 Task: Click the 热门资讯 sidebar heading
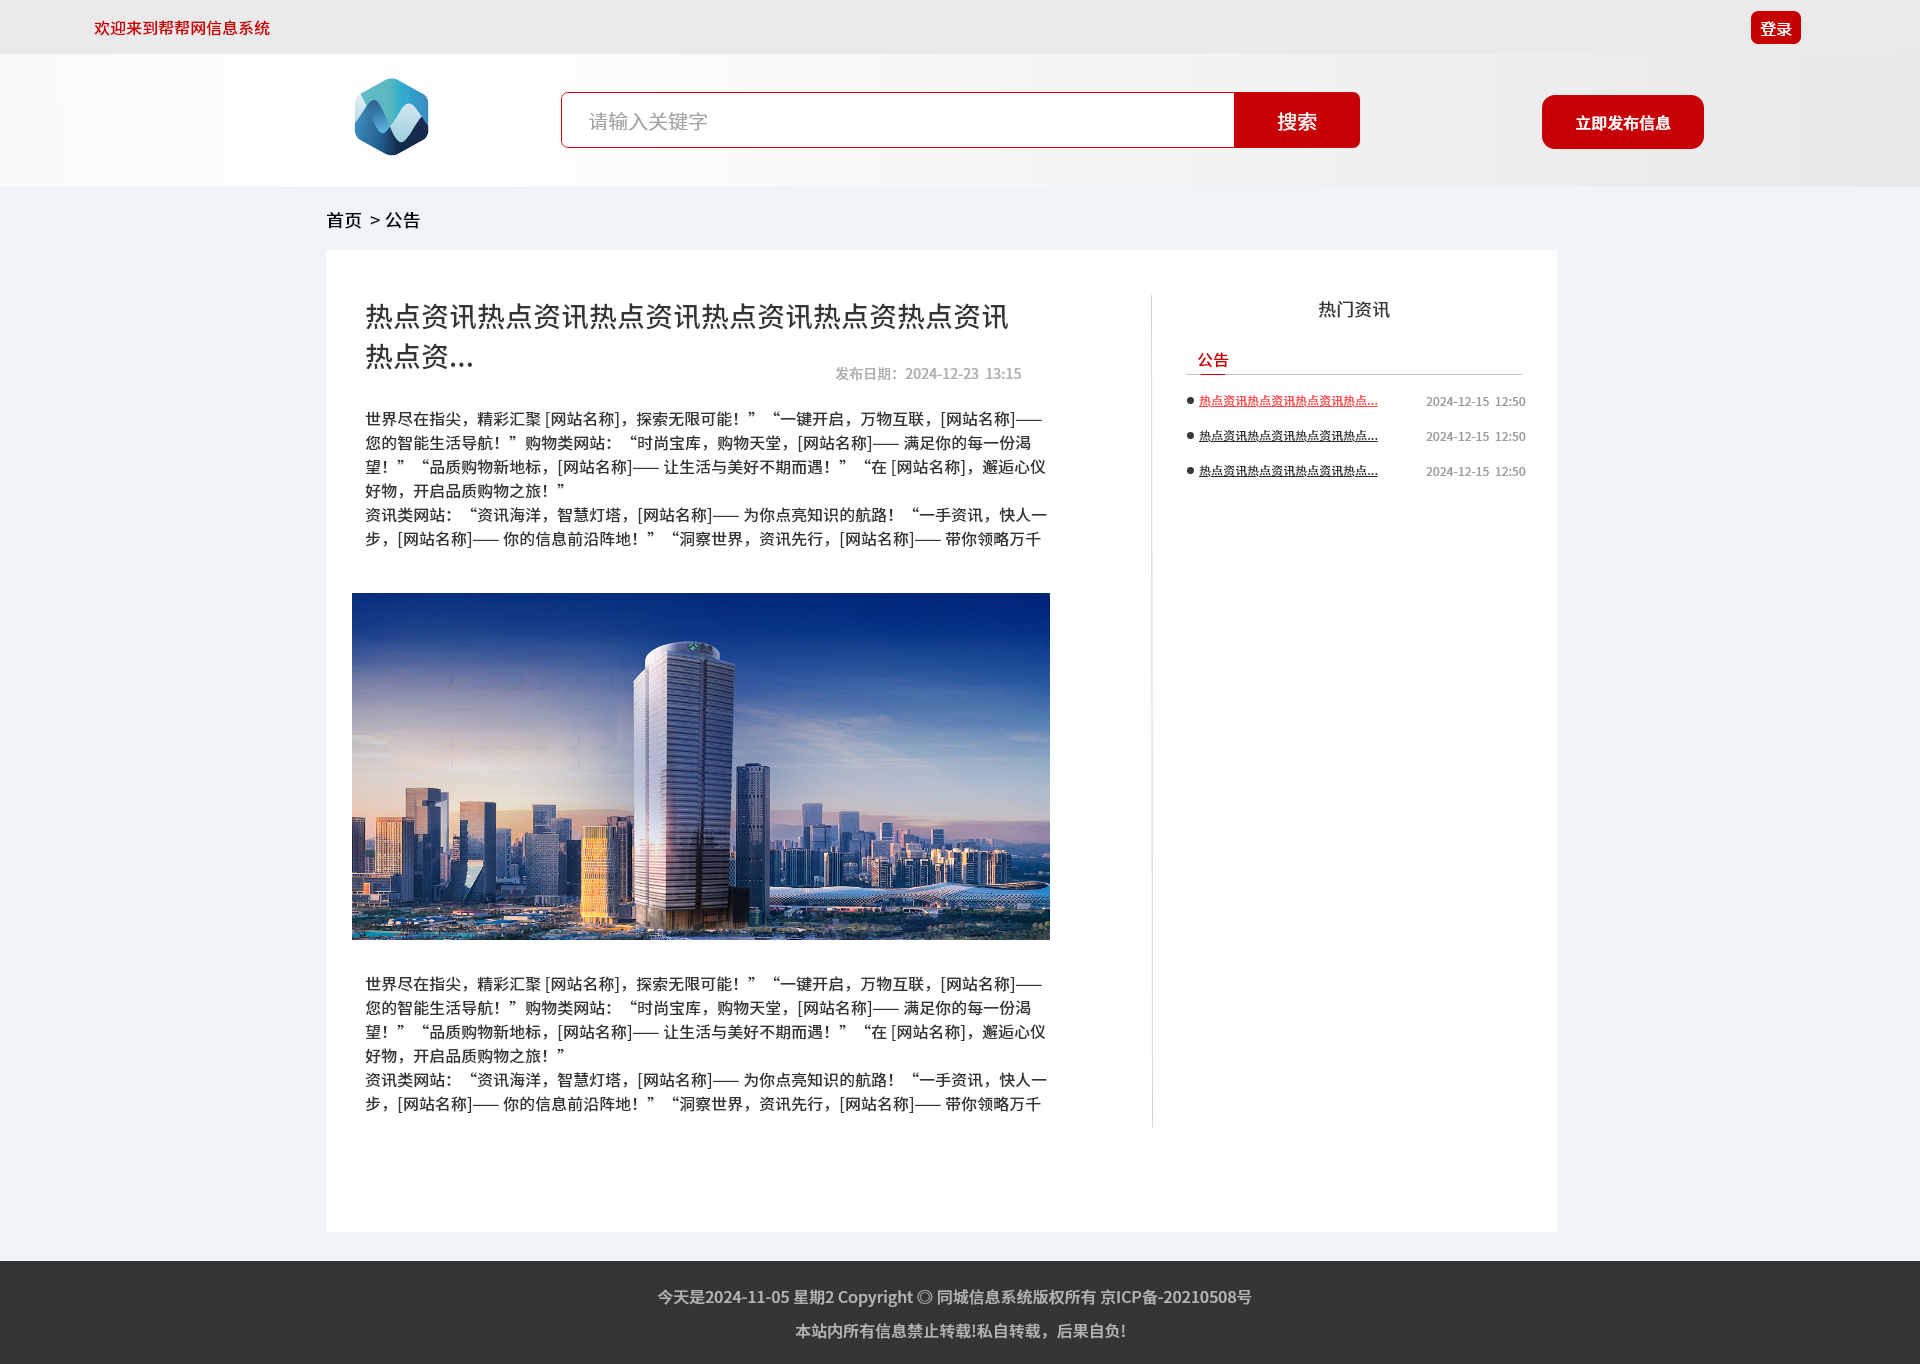(1353, 310)
